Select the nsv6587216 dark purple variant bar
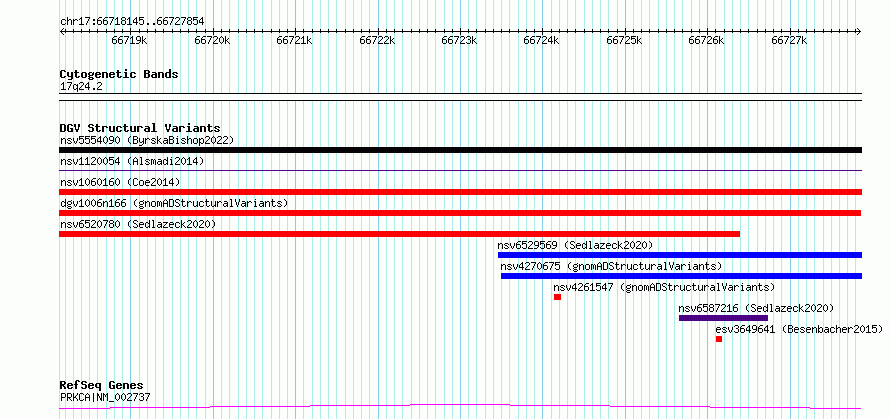890x419 pixels. [x=723, y=318]
